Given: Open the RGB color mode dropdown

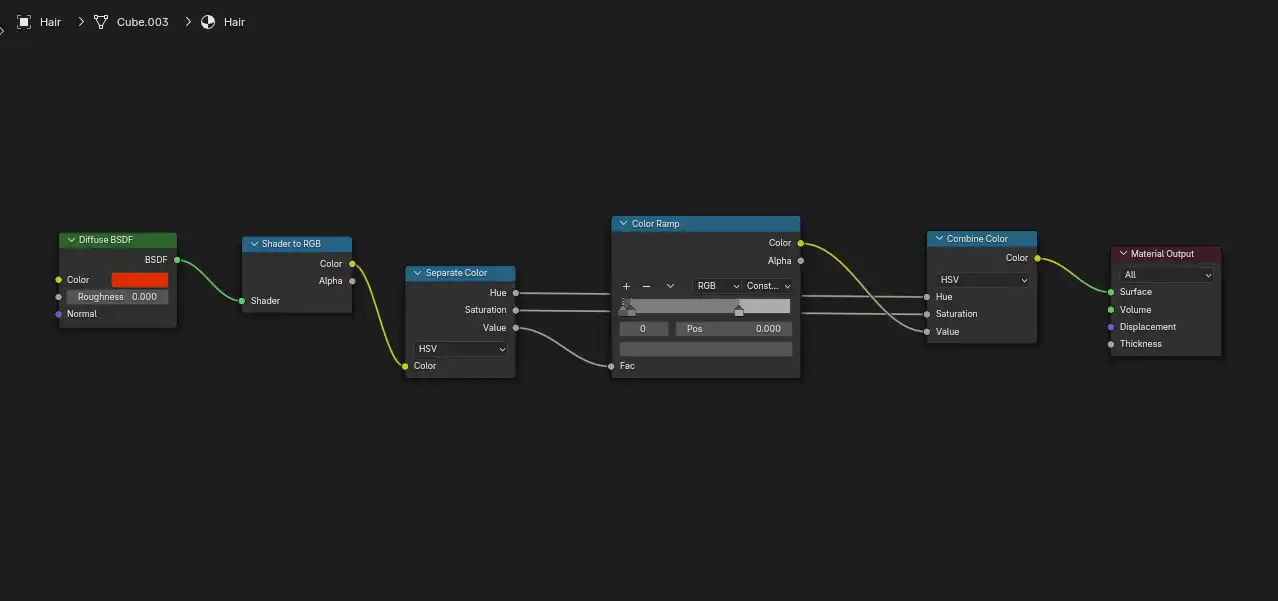Looking at the screenshot, I should click(716, 286).
